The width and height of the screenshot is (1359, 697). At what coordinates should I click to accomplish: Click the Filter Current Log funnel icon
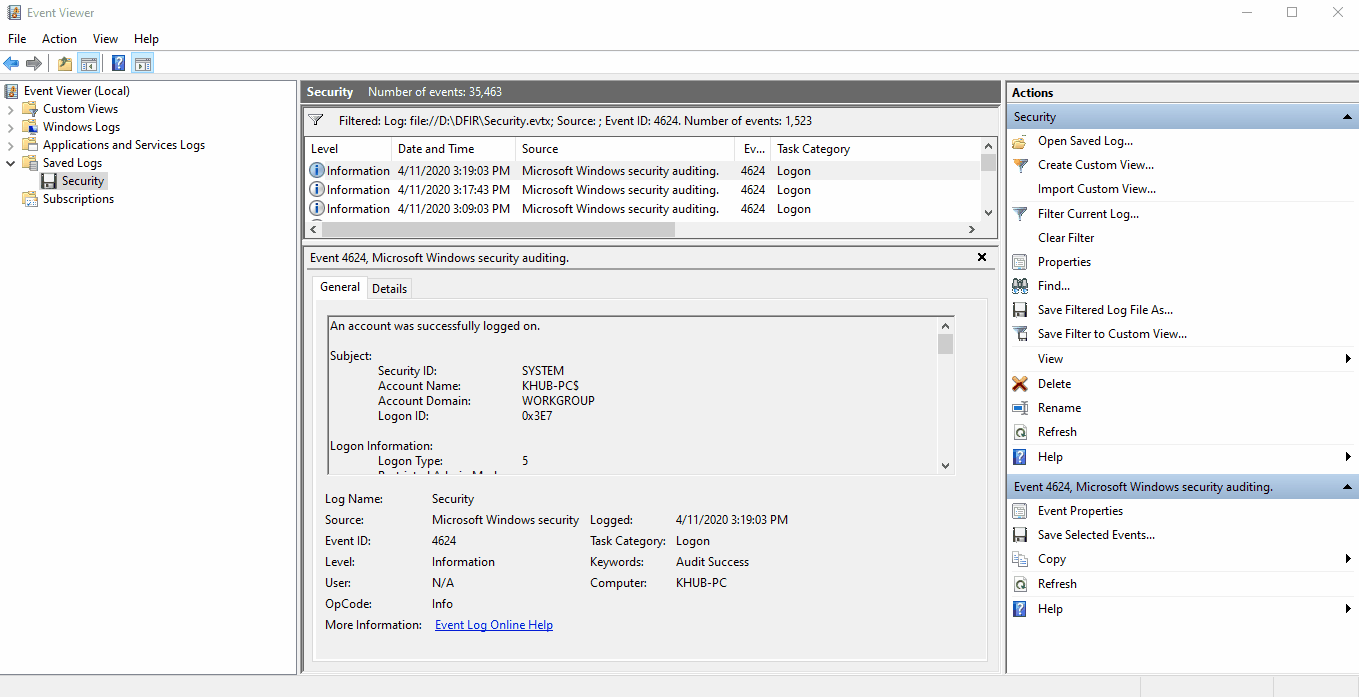tap(1019, 213)
